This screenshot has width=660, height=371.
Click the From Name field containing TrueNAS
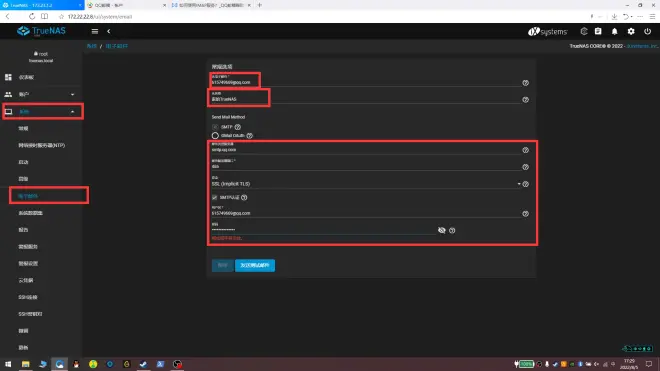point(366,99)
